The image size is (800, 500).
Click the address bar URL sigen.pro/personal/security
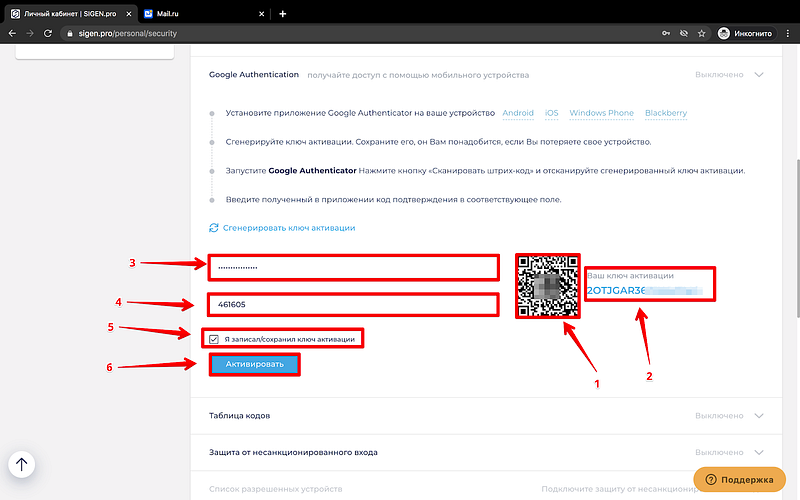pos(128,33)
